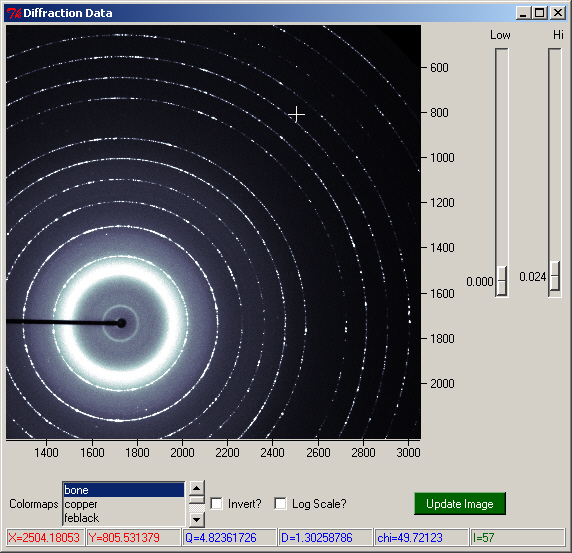Viewport: 572px width, 553px height.
Task: Click the Hi intensity slider handle
Action: (555, 276)
